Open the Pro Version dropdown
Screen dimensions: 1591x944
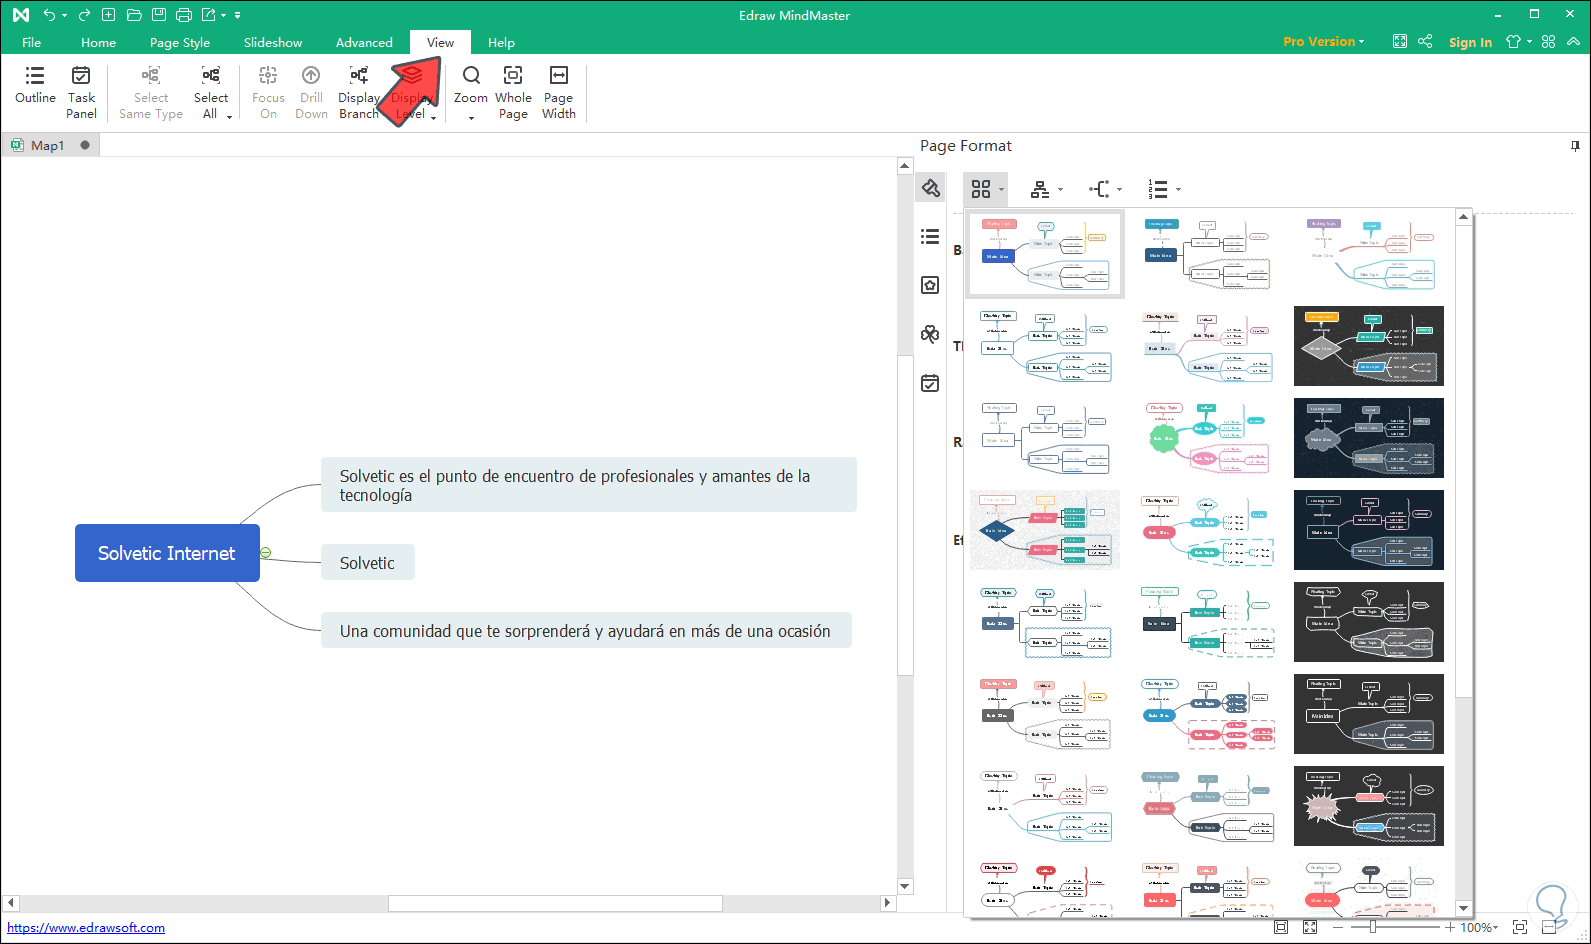[1323, 41]
